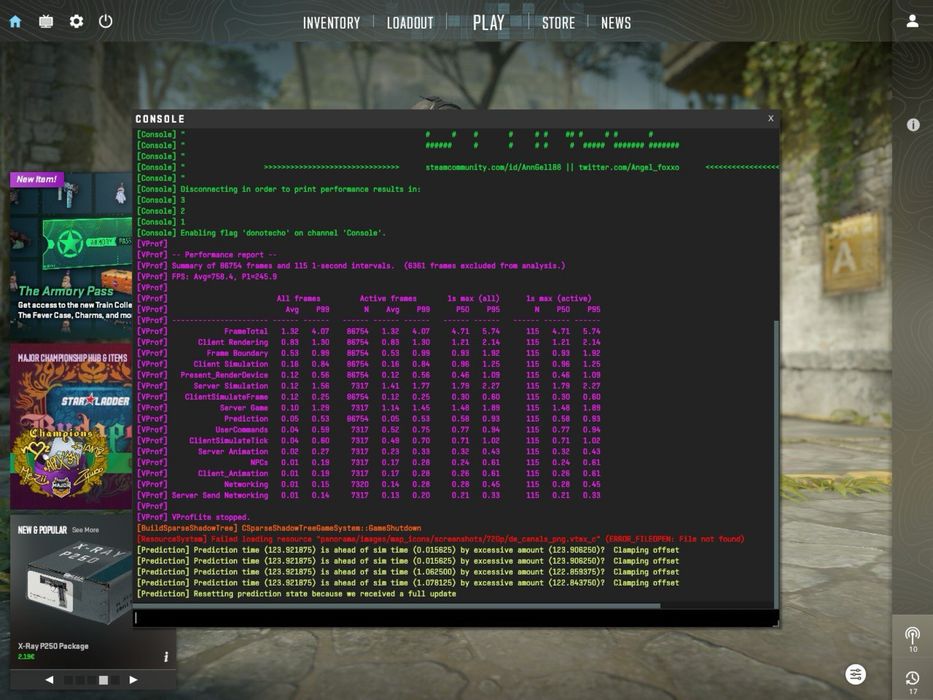The height and width of the screenshot is (700, 933).
Task: Click the power quit icon
Action: tap(105, 21)
